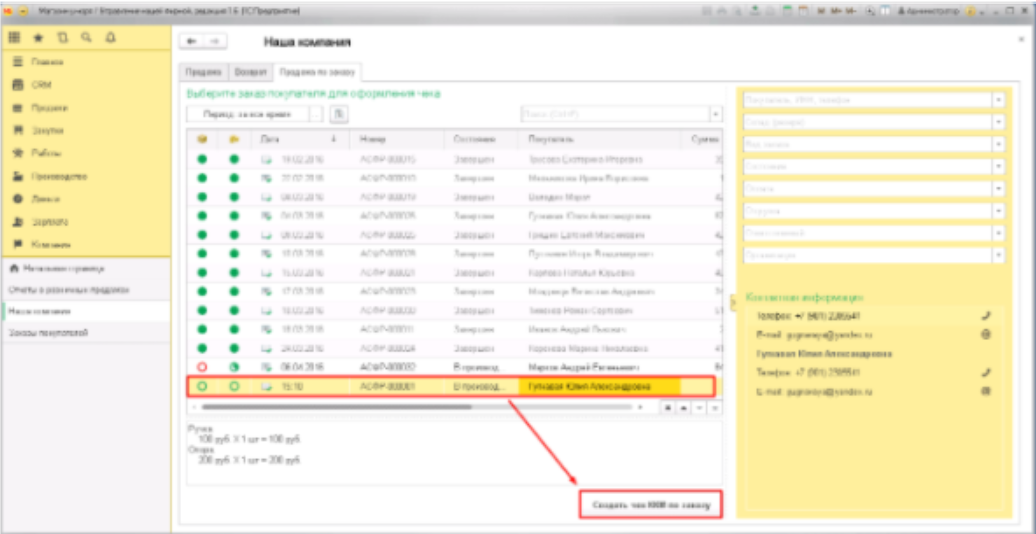Expand the buyer, INN, phone filter dropdown

(998, 100)
